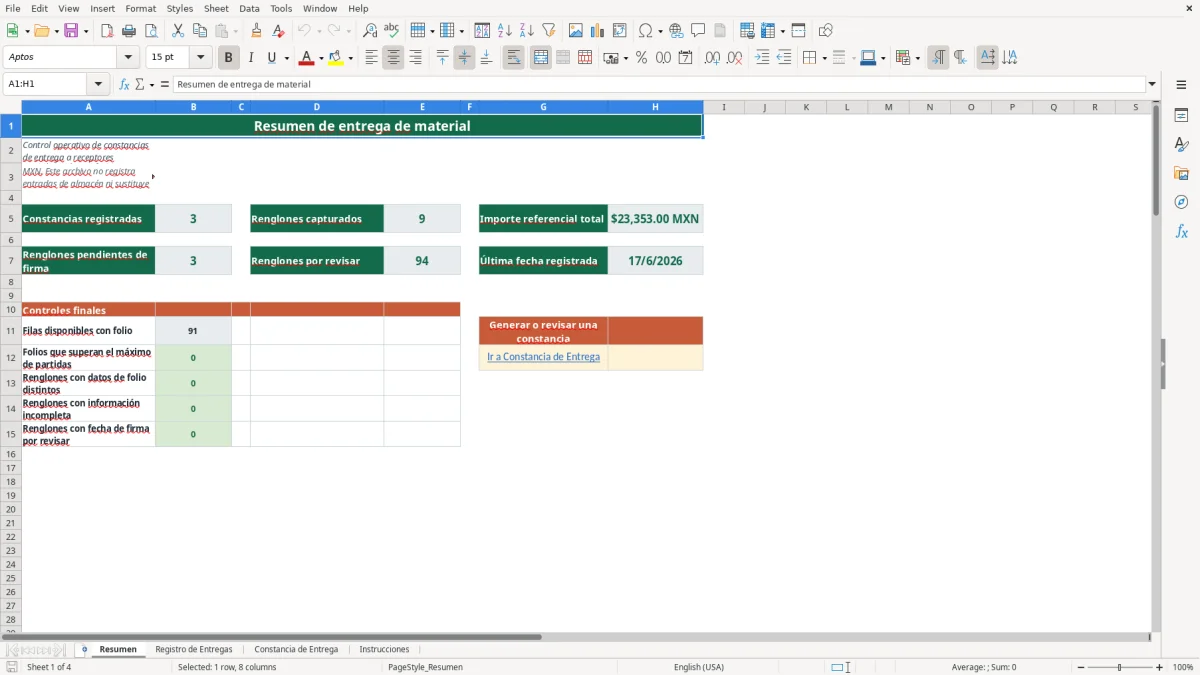Viewport: 1200px width, 675px height.
Task: Click the Cut scissors icon
Action: coord(178,31)
